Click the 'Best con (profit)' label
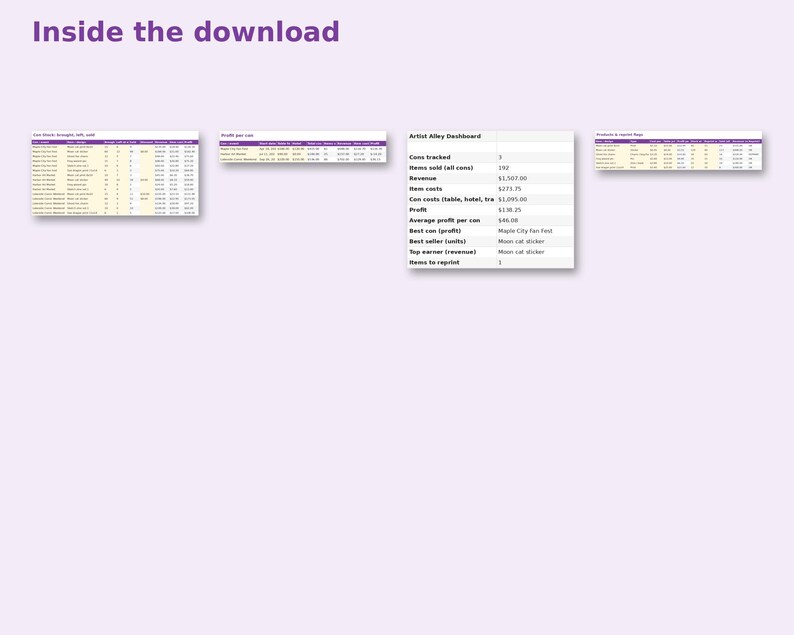Screen dimensions: 794x635 [434, 231]
